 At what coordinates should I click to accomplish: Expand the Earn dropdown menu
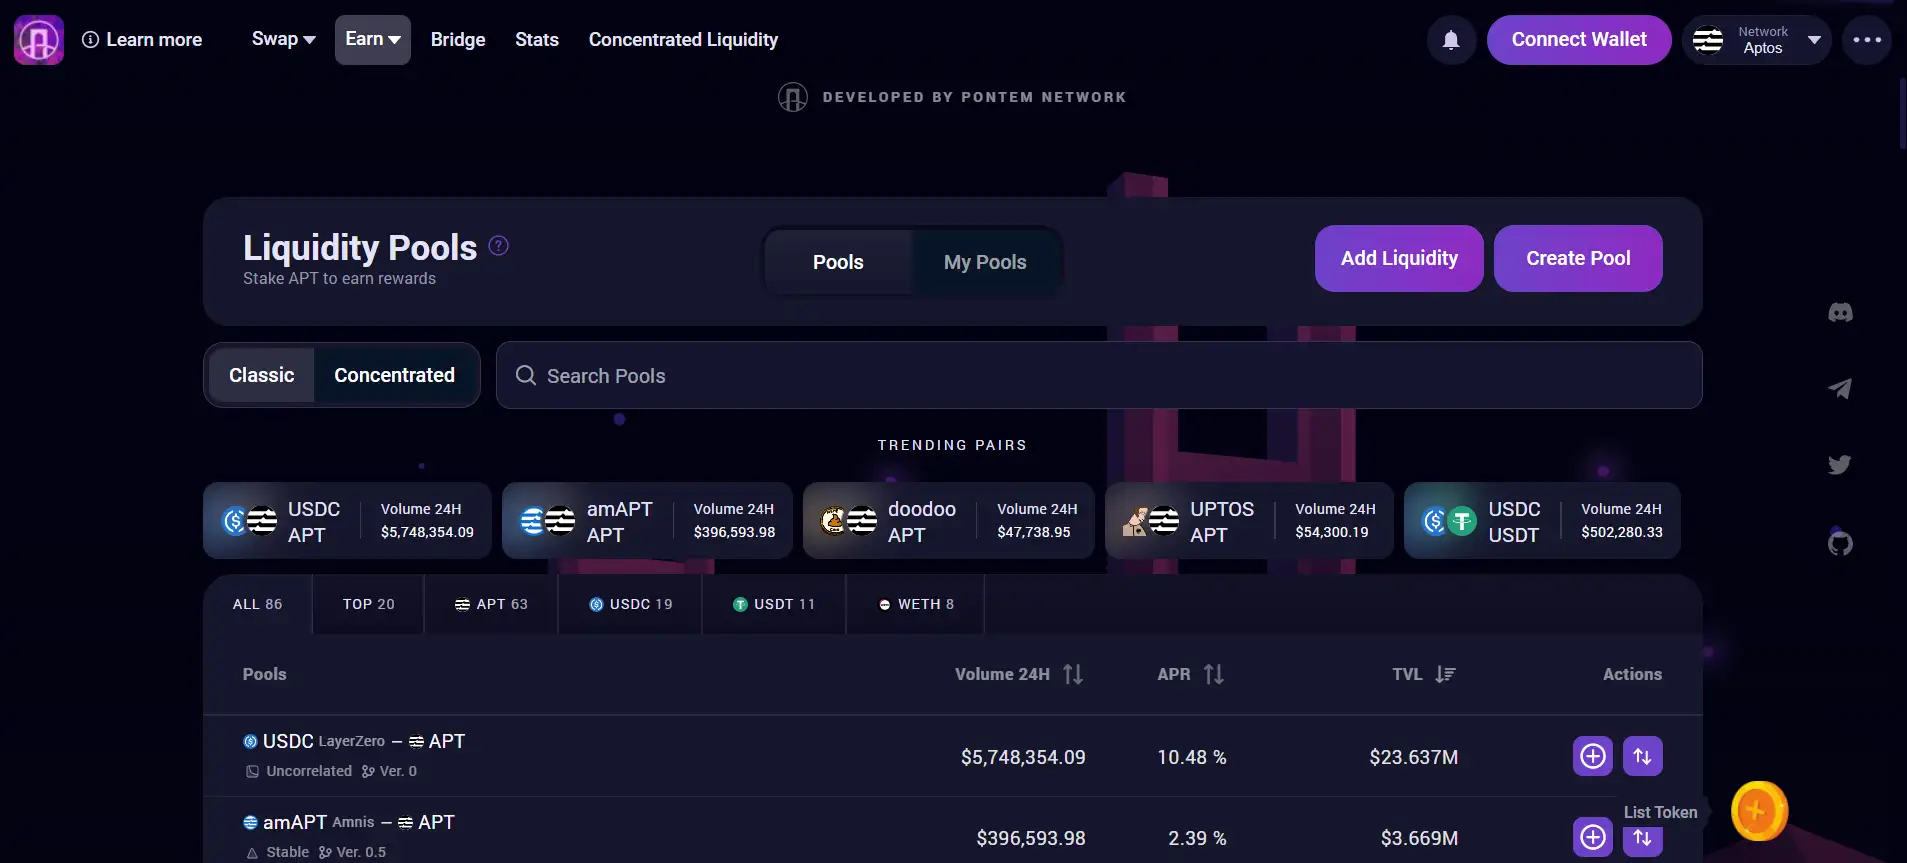[x=372, y=39]
